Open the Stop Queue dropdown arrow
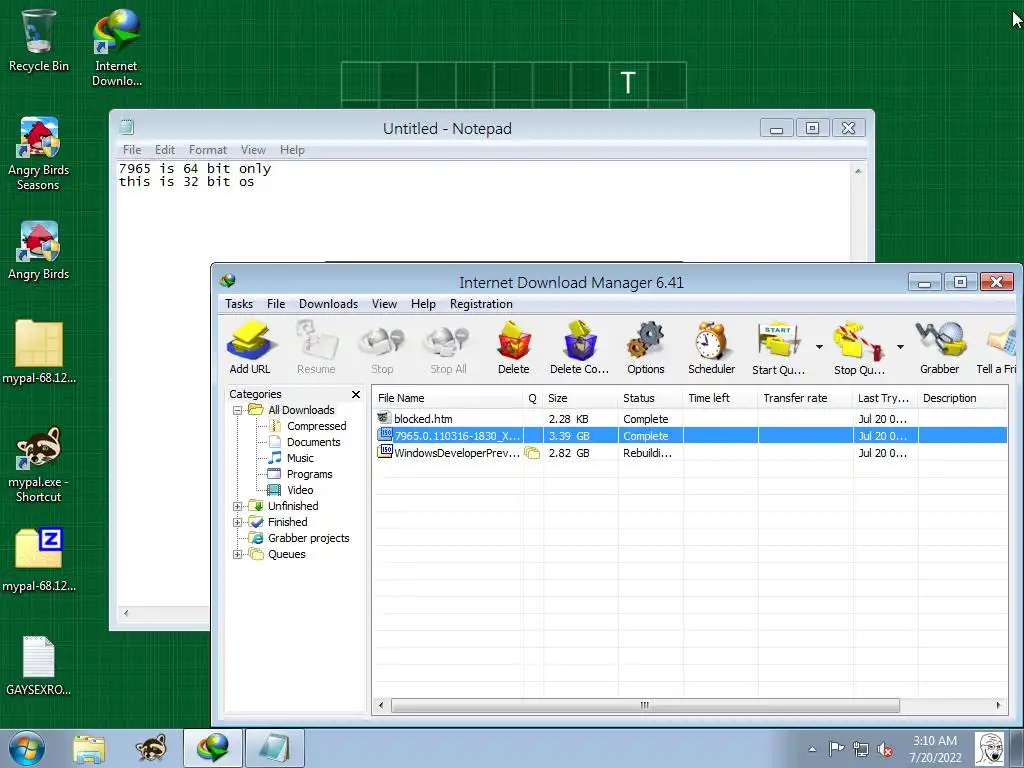1024x768 pixels. [x=900, y=347]
